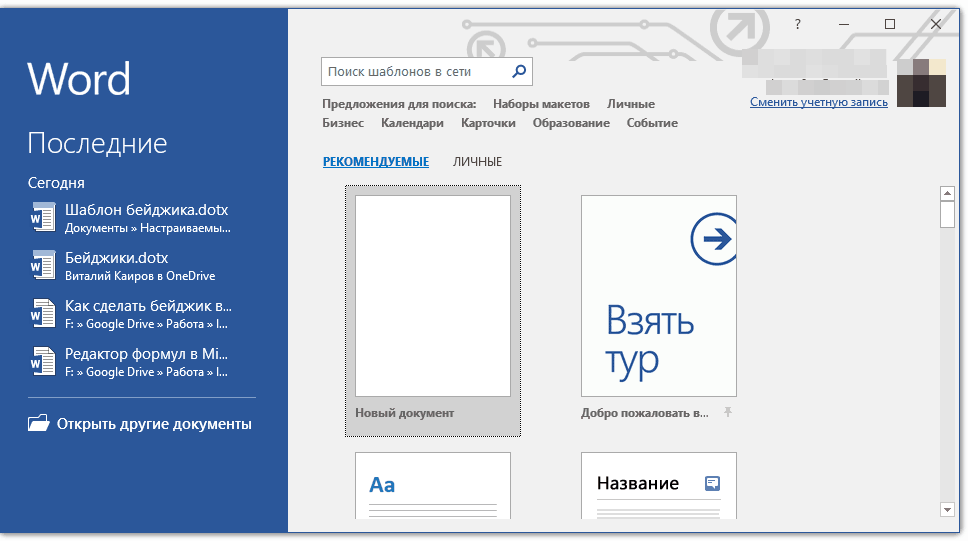Click the Word icon beside Редактор формул
Image resolution: width=968 pixels, height=541 pixels.
pos(43,362)
